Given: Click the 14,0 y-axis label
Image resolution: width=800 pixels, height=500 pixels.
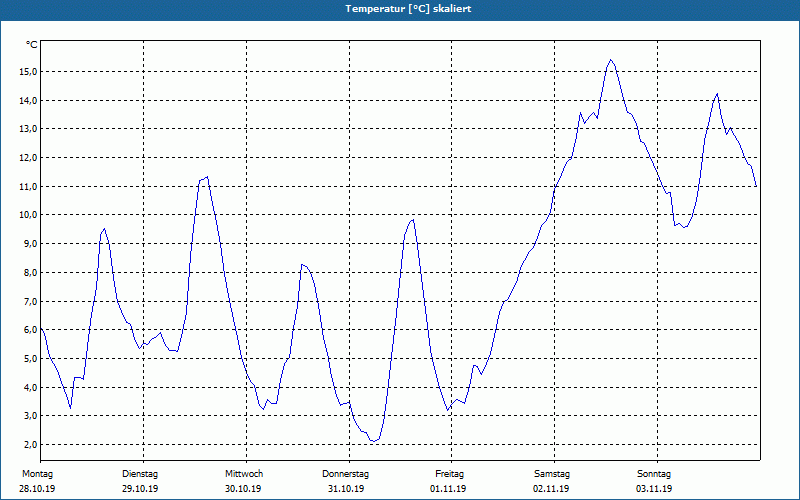Looking at the screenshot, I should (x=28, y=101).
